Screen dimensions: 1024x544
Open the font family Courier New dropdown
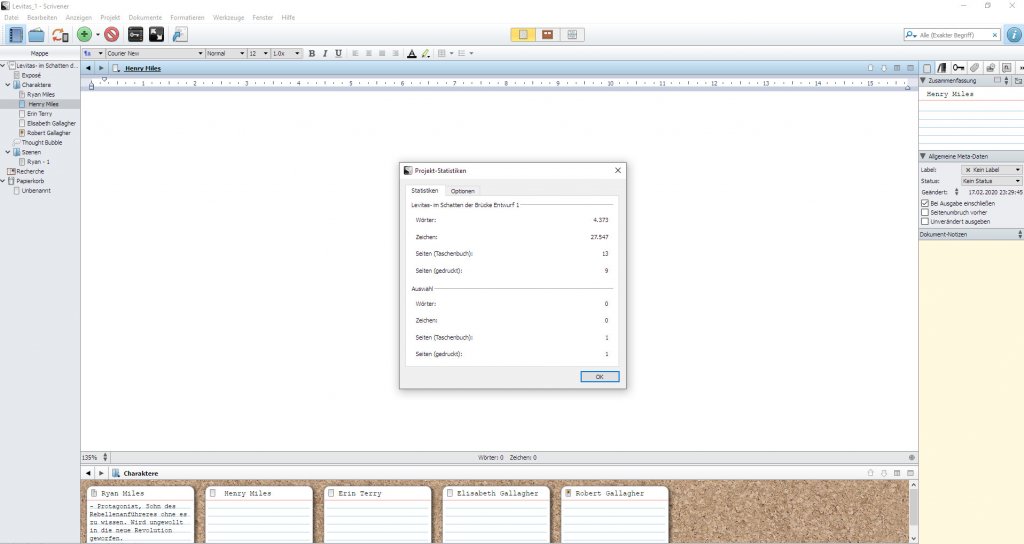tap(155, 54)
